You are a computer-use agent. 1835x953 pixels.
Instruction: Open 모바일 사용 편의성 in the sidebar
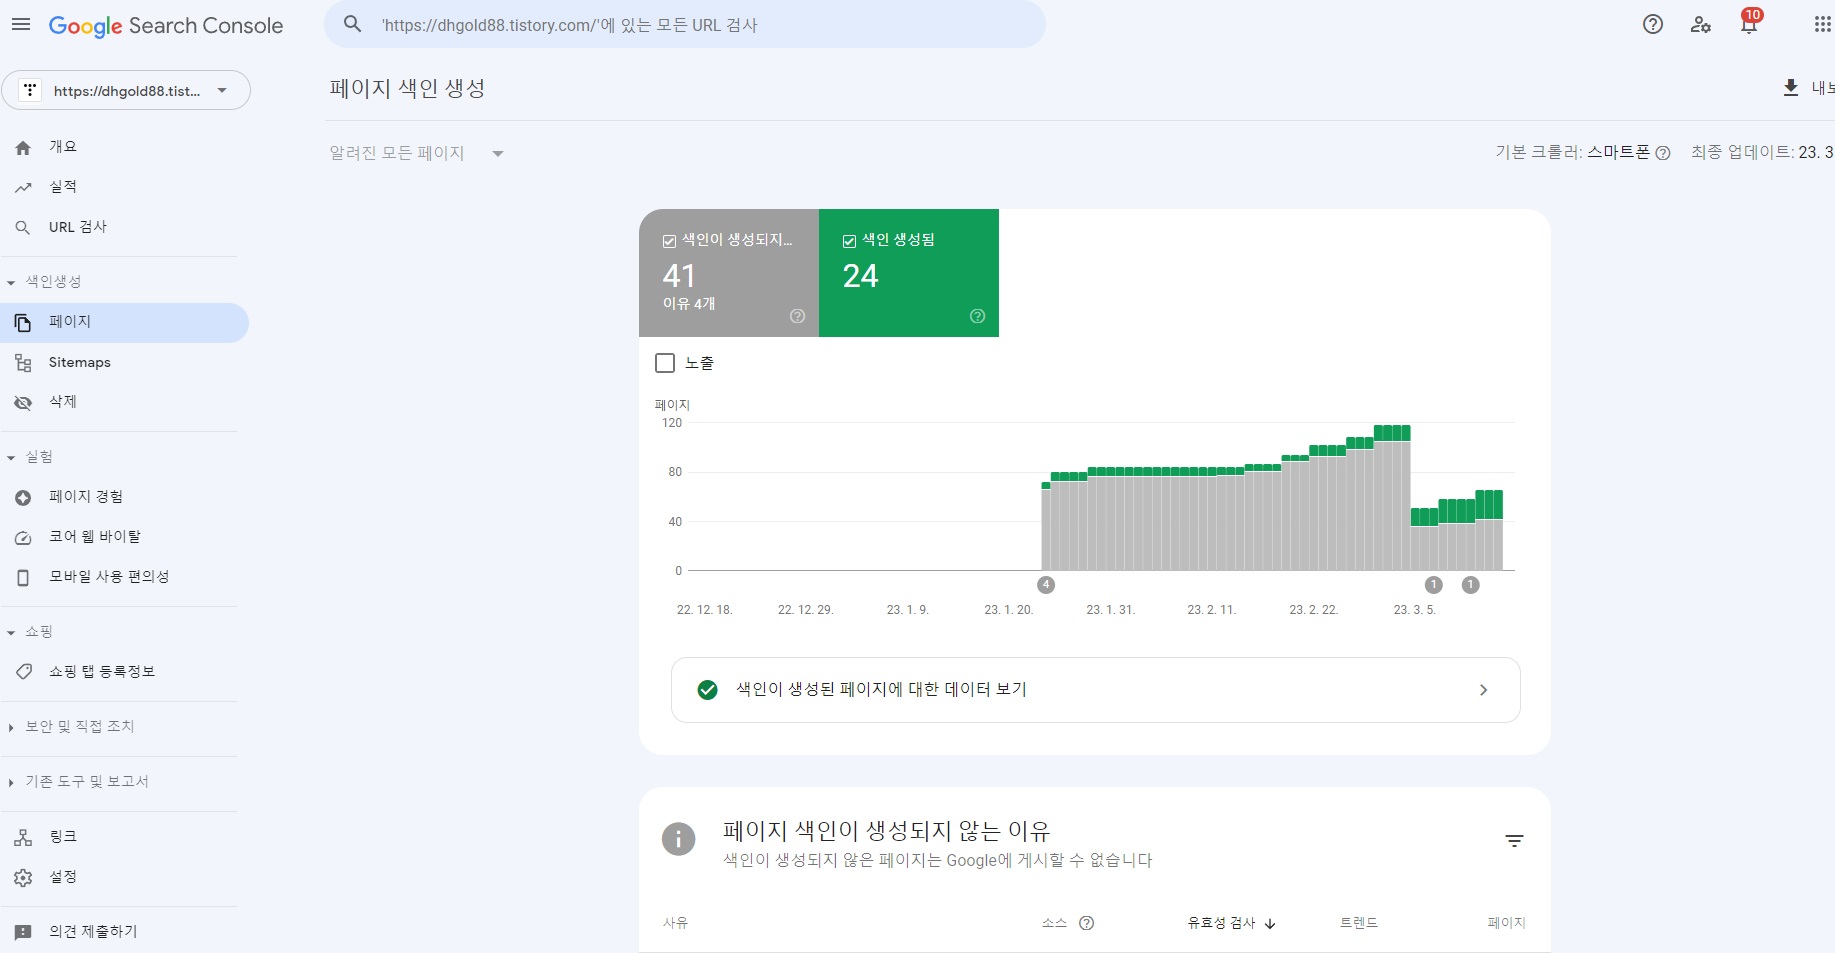(109, 577)
